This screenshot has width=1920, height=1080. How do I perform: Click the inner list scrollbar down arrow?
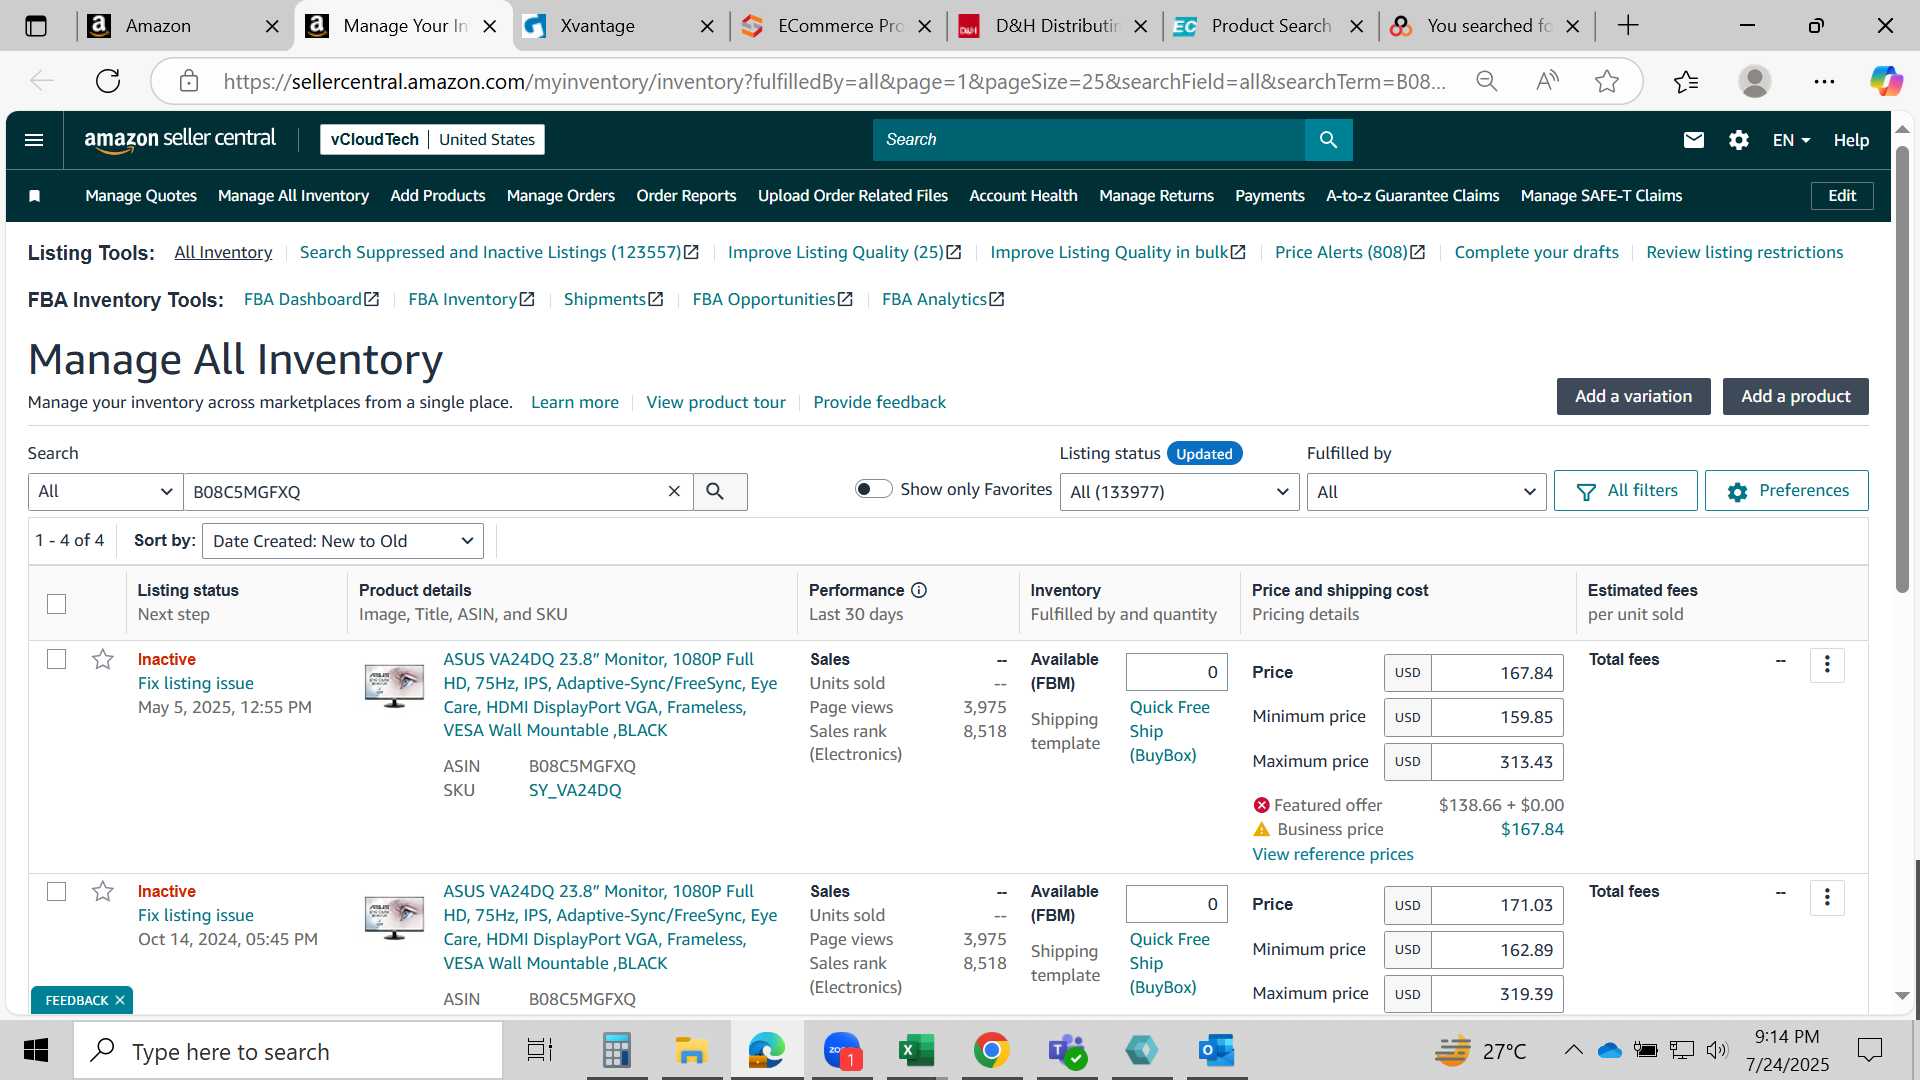pos(1902,996)
